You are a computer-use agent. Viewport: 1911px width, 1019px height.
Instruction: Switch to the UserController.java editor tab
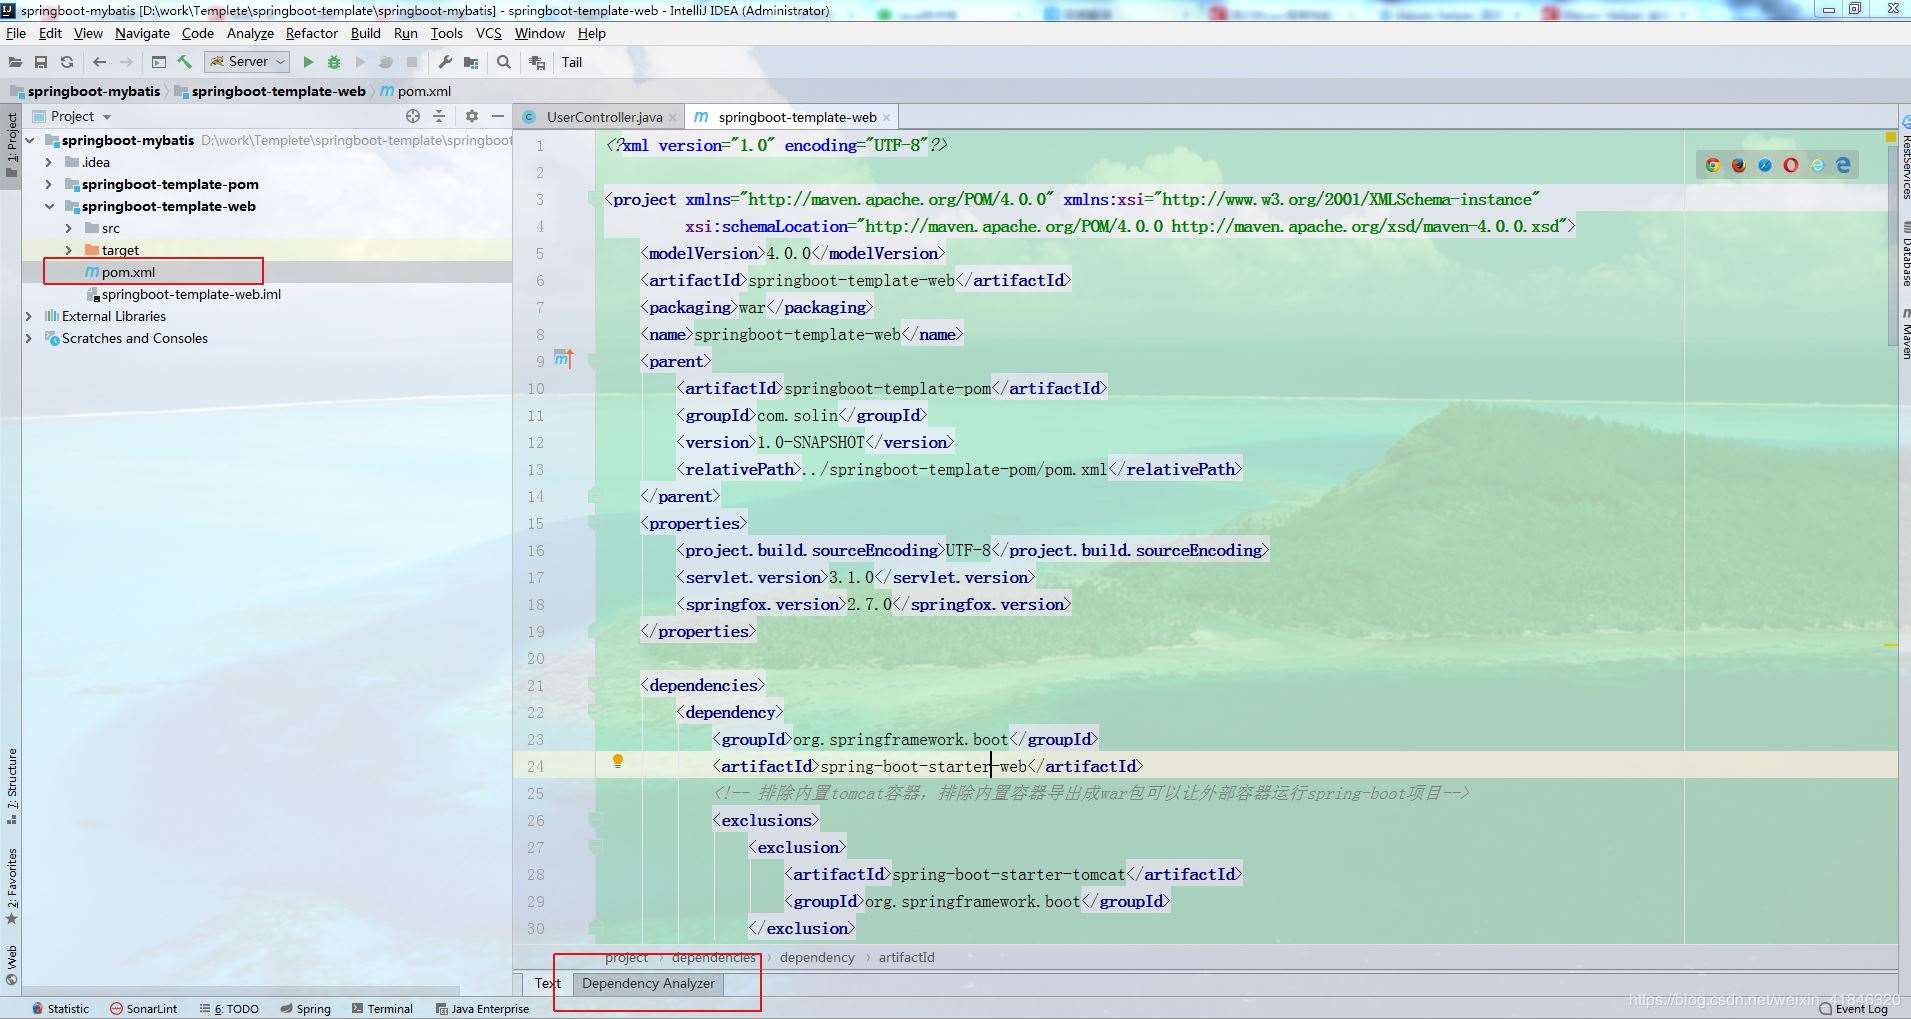tap(598, 117)
